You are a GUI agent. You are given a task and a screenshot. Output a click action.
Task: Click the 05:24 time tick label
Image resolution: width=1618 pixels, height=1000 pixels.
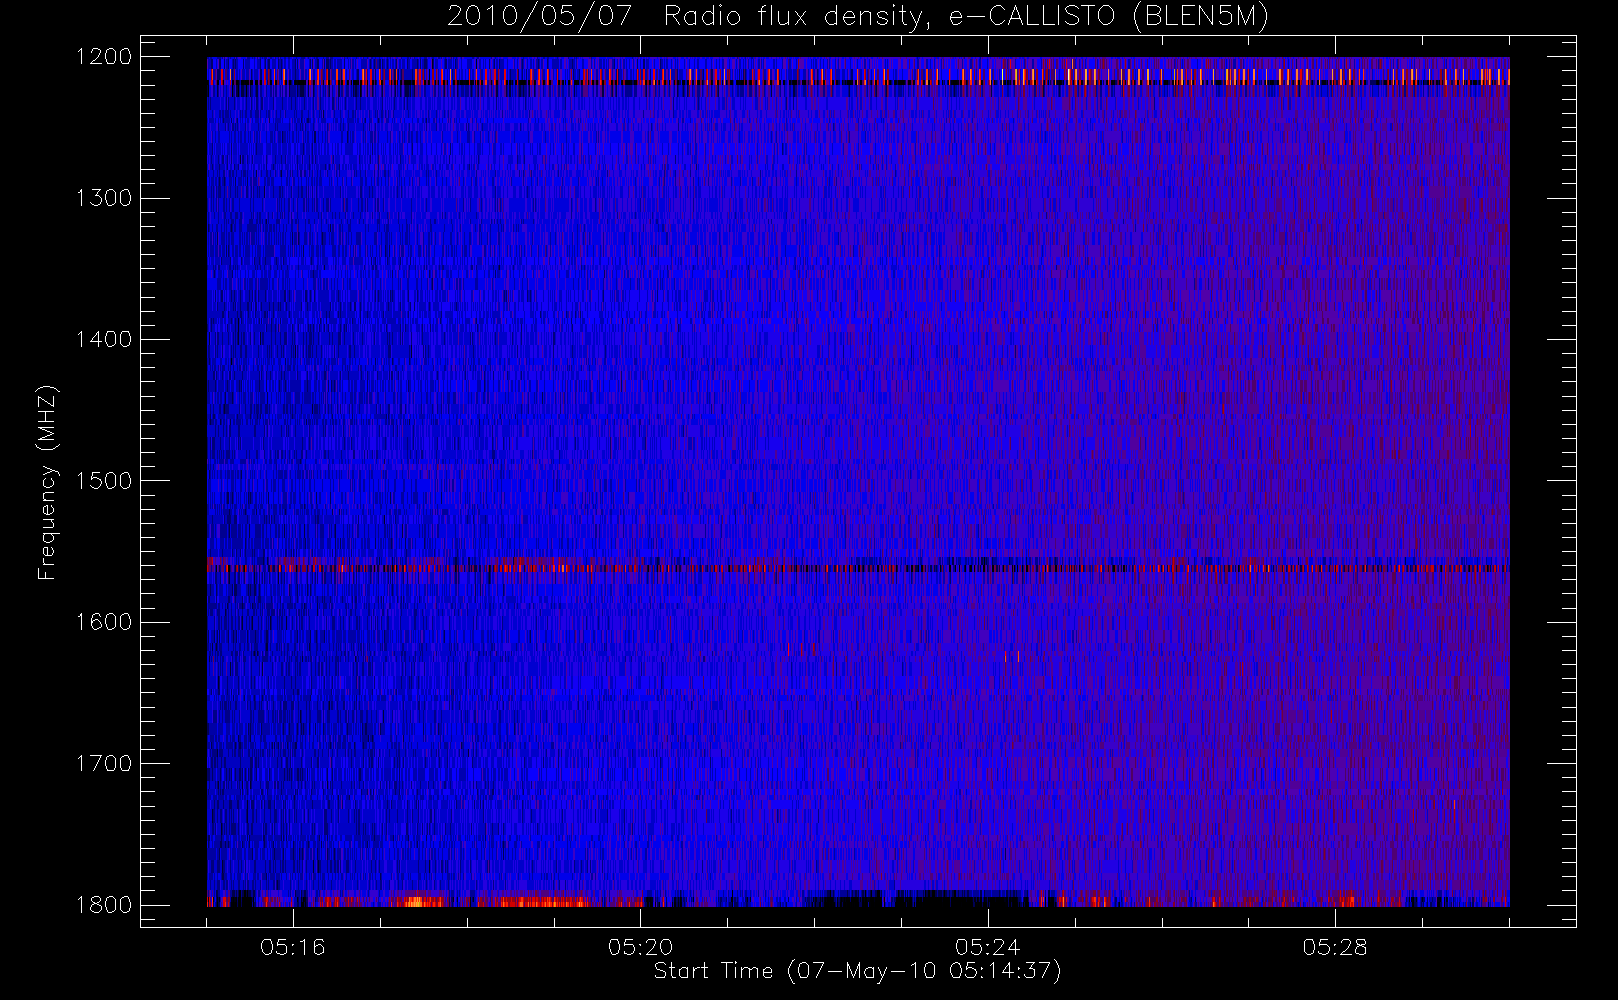988,947
